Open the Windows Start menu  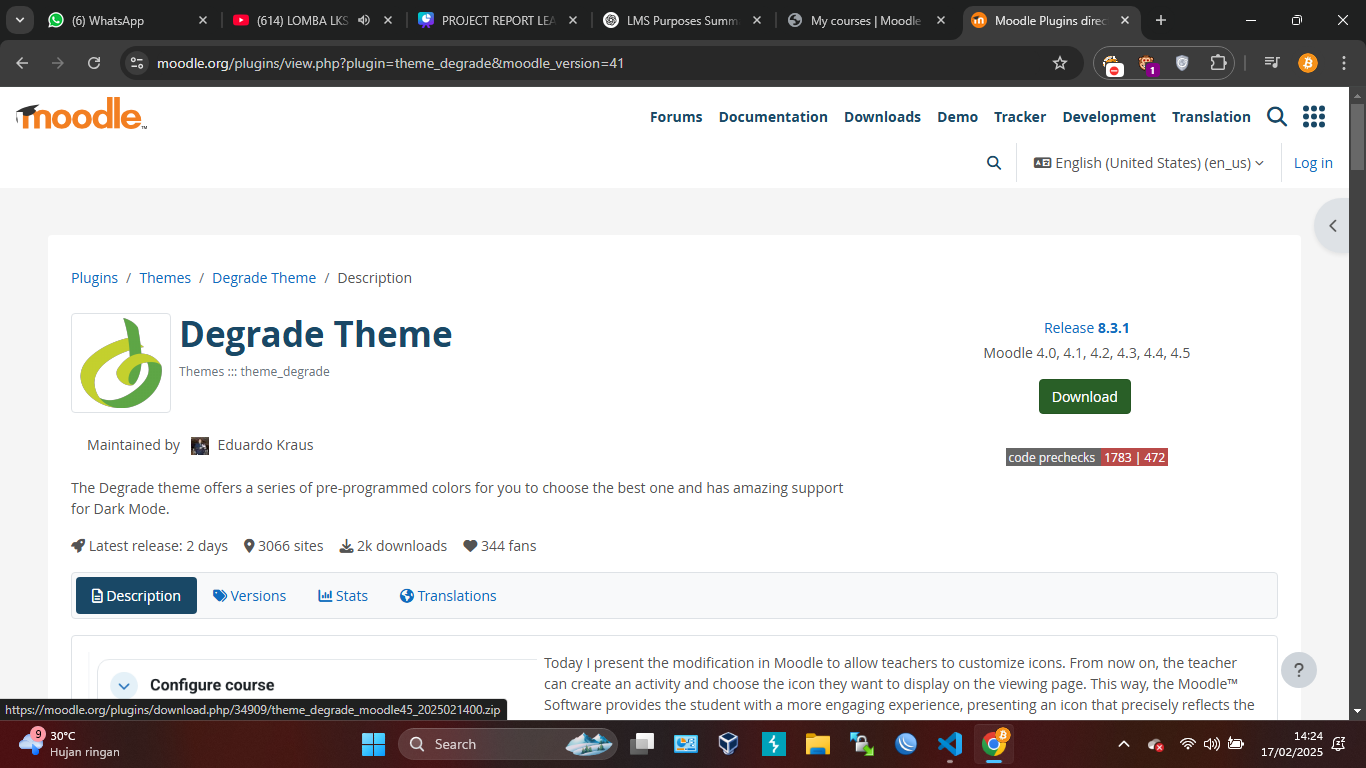click(x=373, y=744)
